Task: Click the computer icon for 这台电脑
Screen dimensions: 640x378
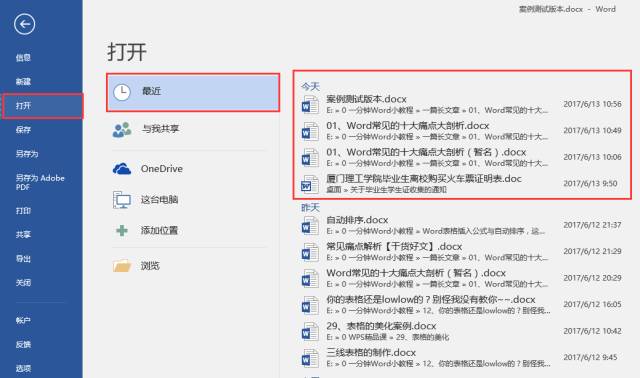Action: click(122, 200)
